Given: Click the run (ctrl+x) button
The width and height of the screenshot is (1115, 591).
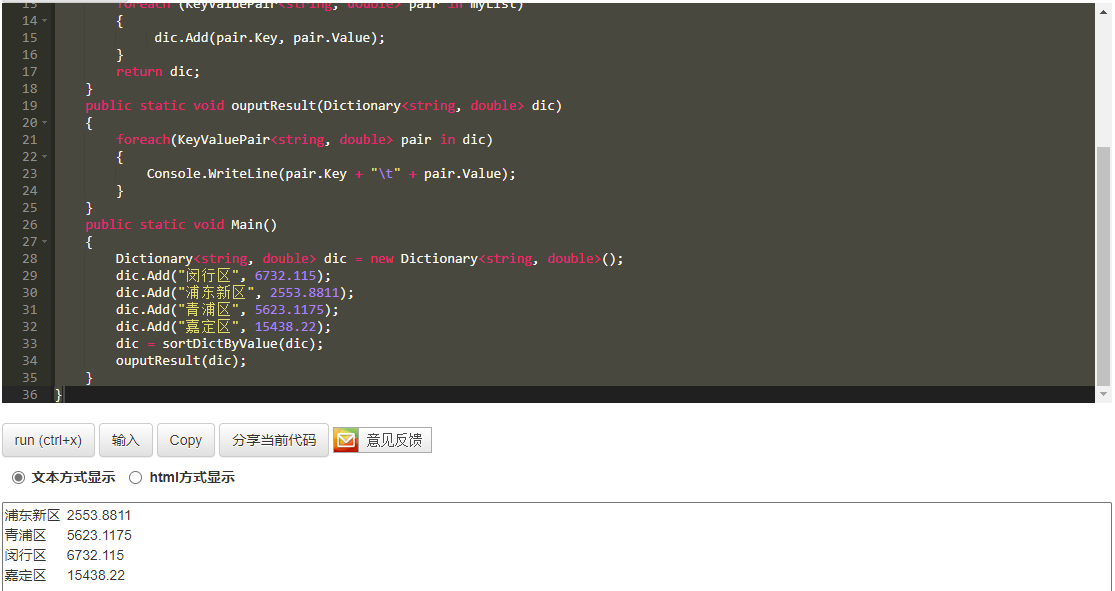Looking at the screenshot, I should [x=48, y=440].
